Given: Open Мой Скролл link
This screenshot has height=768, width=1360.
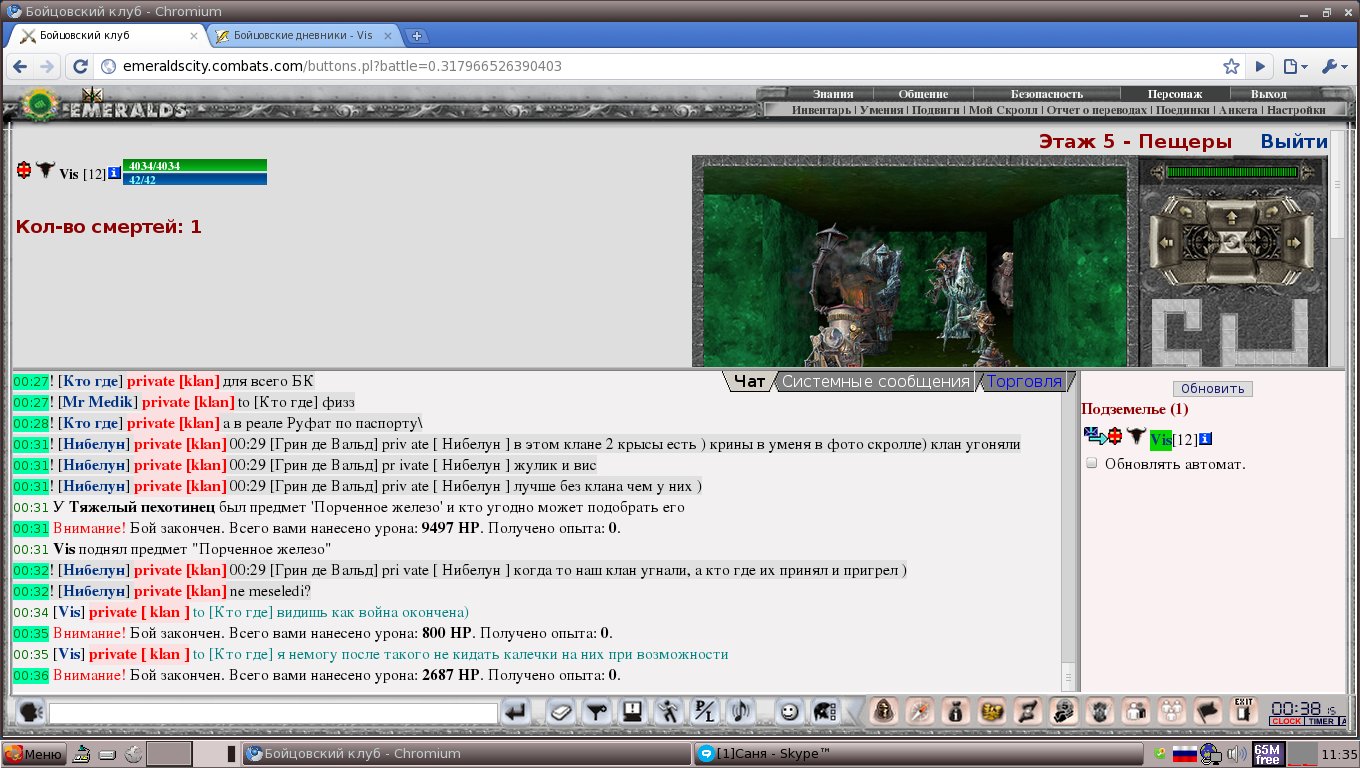Looking at the screenshot, I should coord(1003,110).
